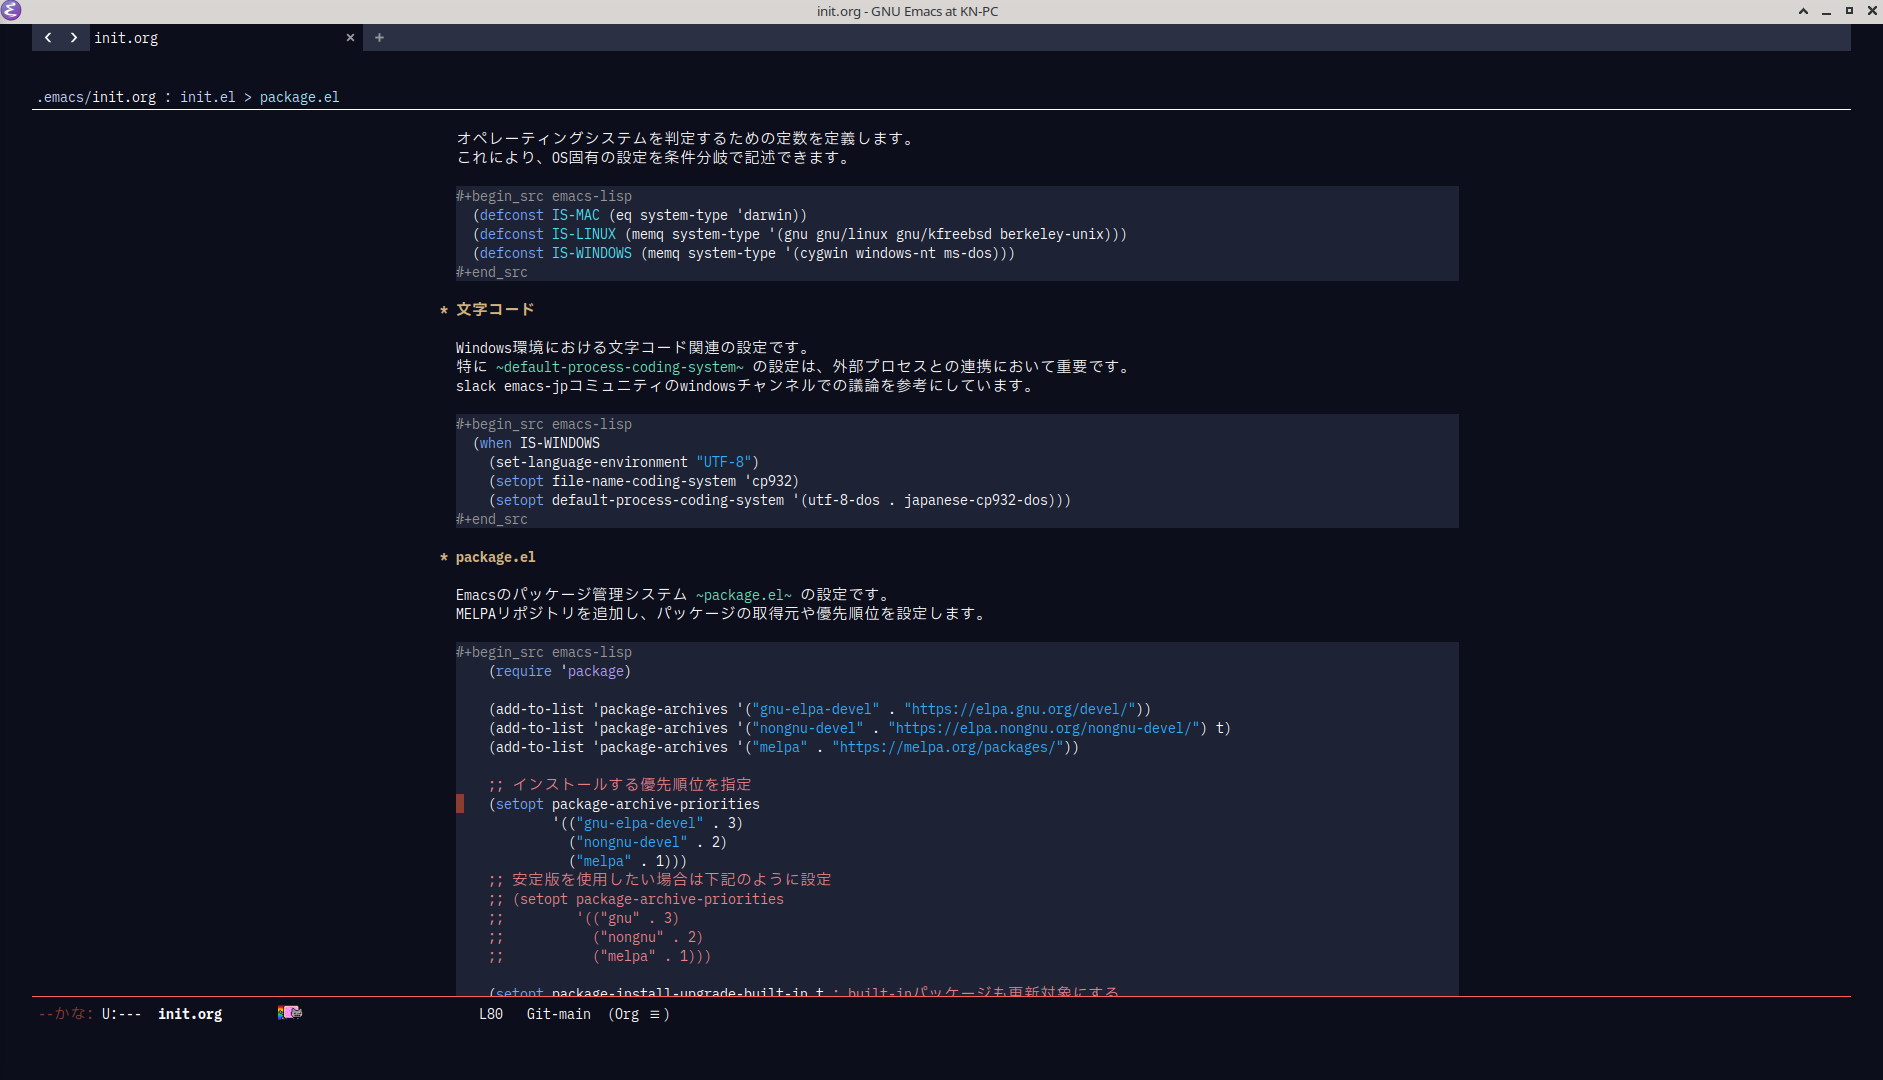Click the comment インストールする優先順位を指定
The width and height of the screenshot is (1883, 1080).
620,785
